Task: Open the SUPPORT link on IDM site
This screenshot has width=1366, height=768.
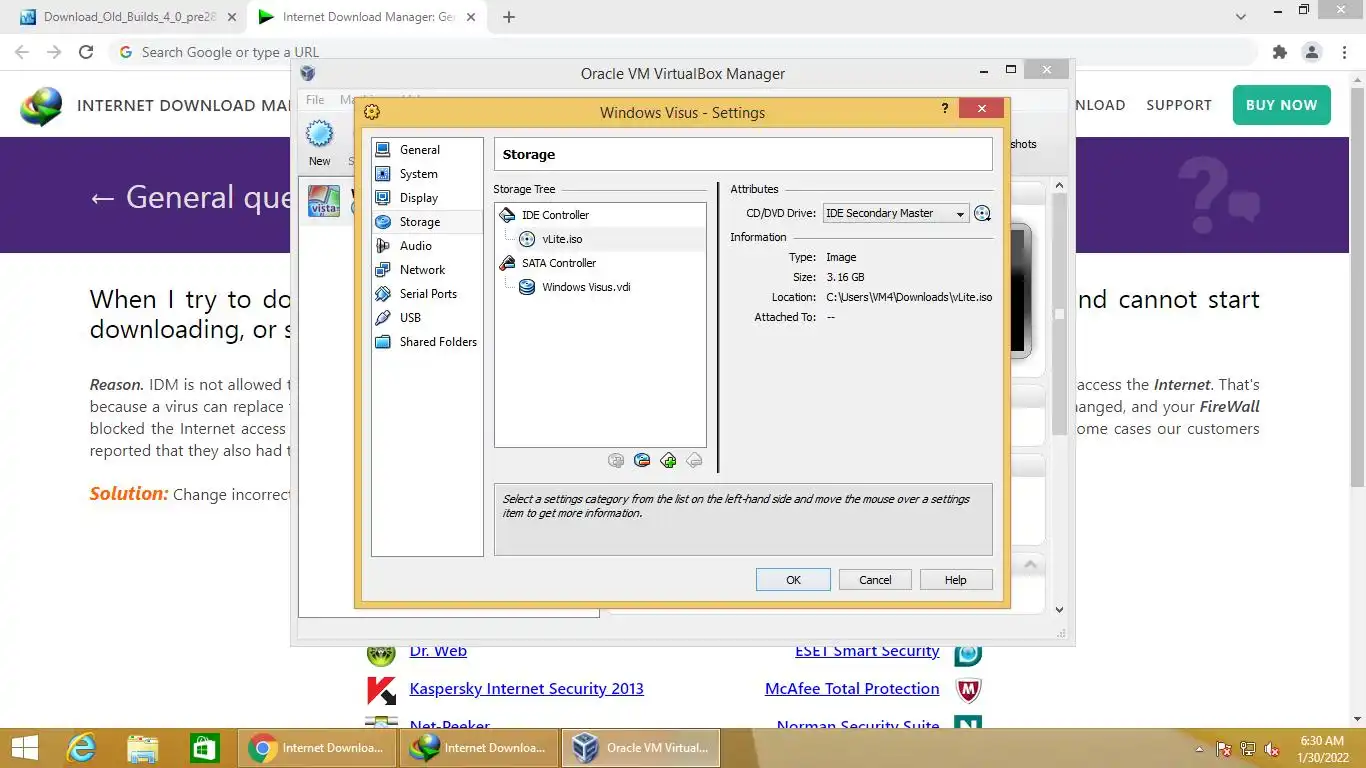Action: click(1179, 105)
